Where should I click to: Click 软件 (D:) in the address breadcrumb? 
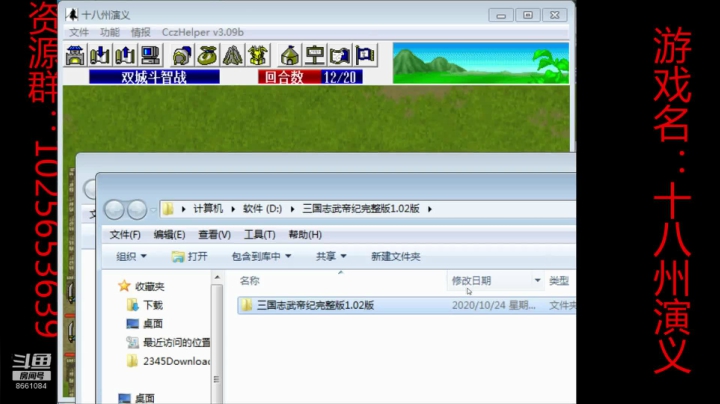(x=263, y=209)
